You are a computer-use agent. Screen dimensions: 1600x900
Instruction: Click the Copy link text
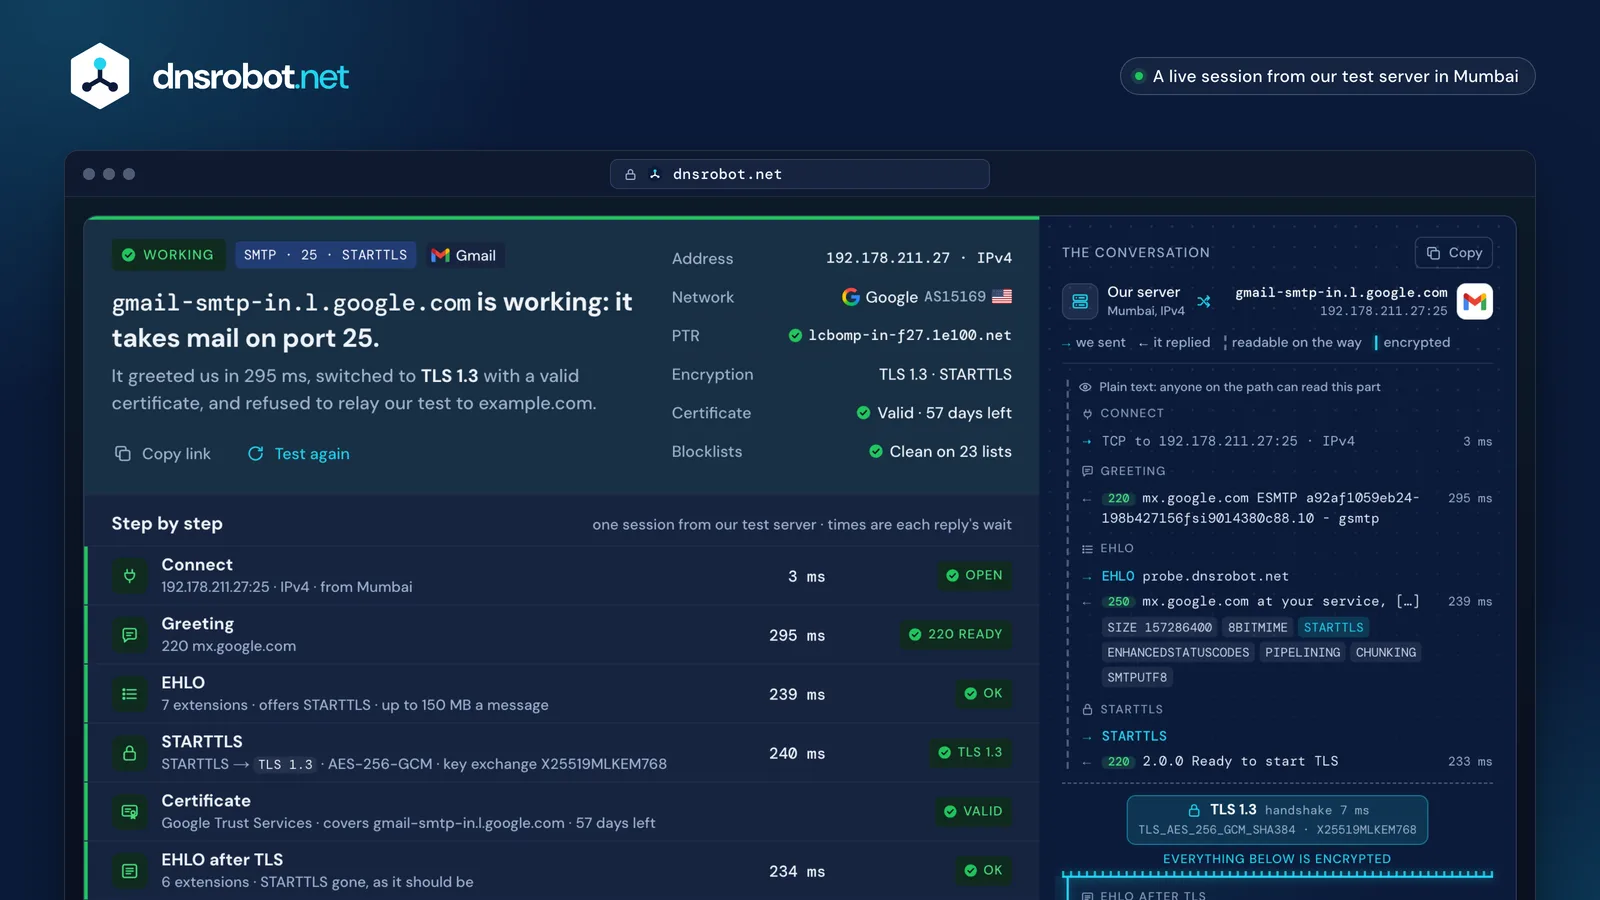pyautogui.click(x=176, y=454)
